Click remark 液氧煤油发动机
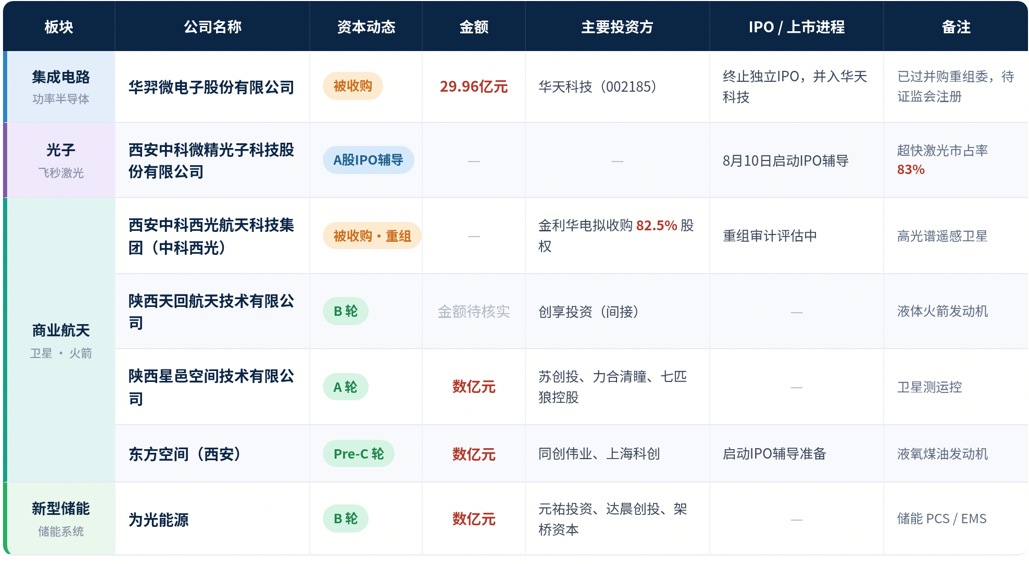 942,454
